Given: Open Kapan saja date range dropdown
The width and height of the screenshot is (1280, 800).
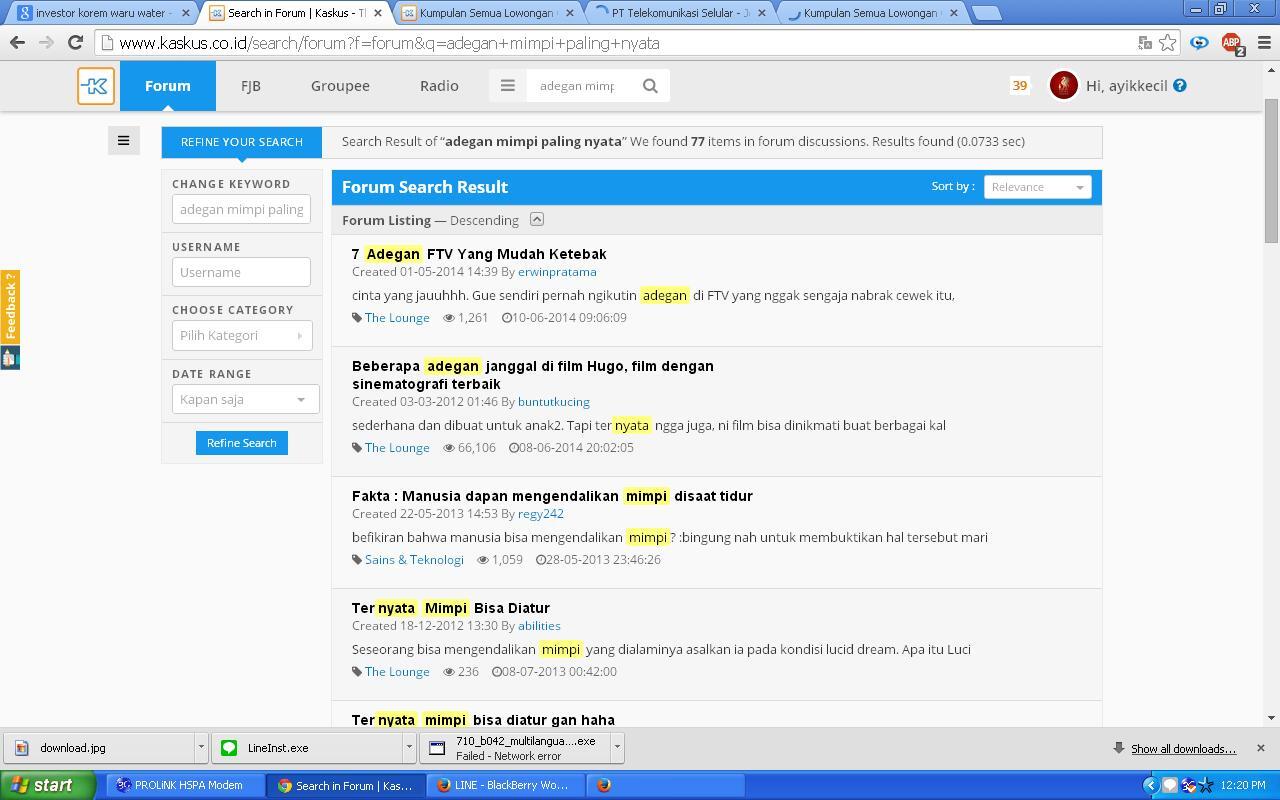Looking at the screenshot, I should tap(245, 399).
